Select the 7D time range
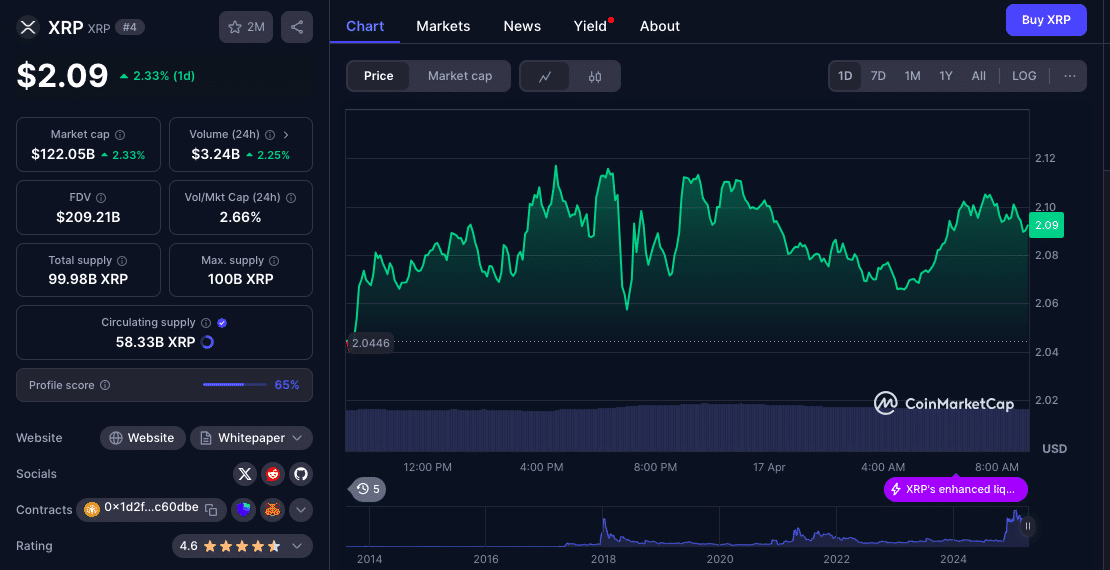The width and height of the screenshot is (1110, 570). pyautogui.click(x=878, y=76)
